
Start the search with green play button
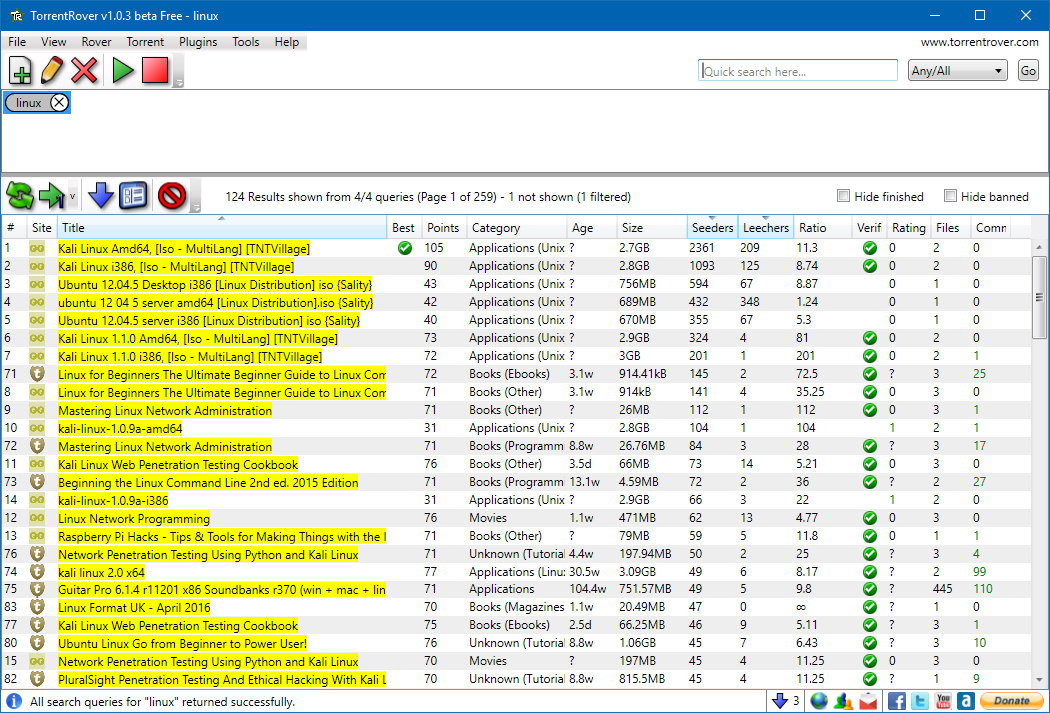tap(123, 71)
